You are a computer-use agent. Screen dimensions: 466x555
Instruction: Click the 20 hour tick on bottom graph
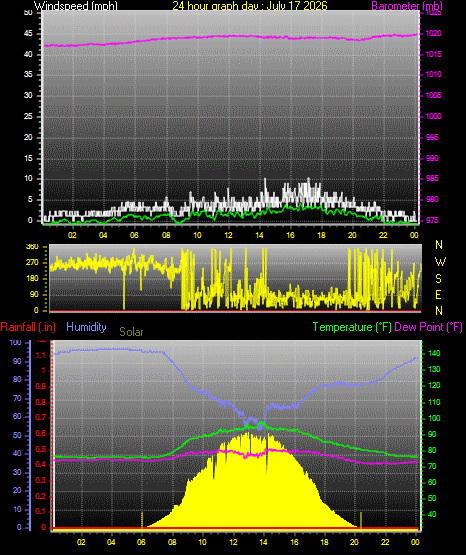tap(354, 542)
